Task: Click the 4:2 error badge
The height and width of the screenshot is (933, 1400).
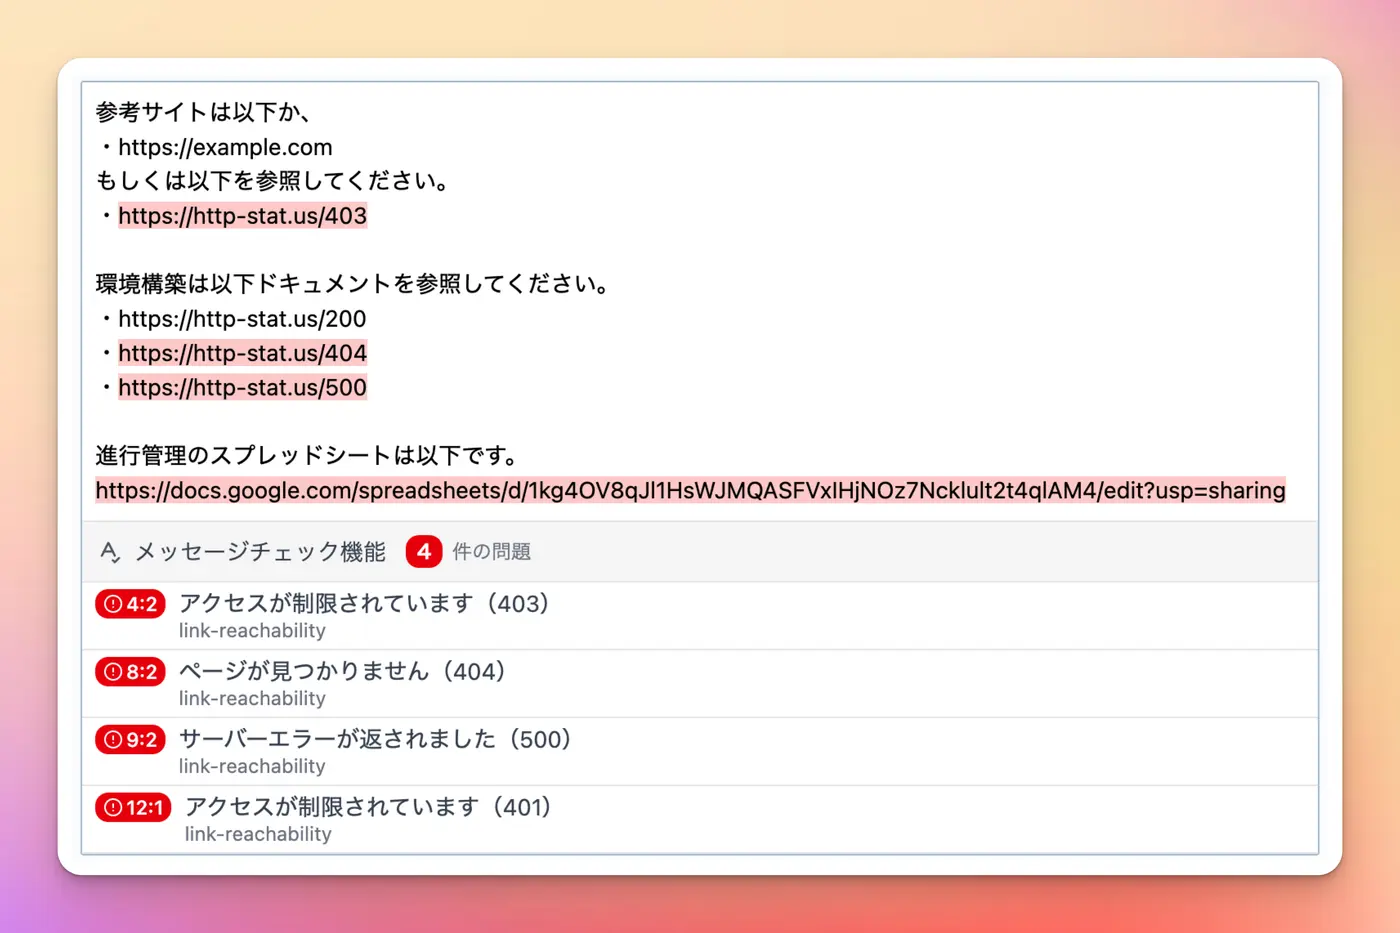Action: (x=130, y=604)
